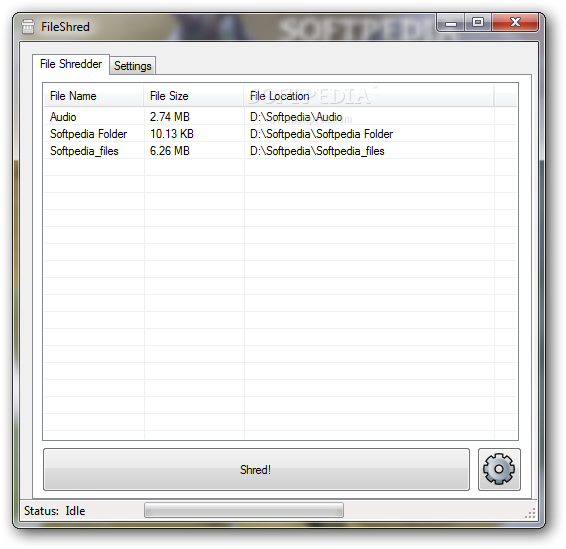The height and width of the screenshot is (549, 566).
Task: Maximize the FileShred window
Action: 478,23
